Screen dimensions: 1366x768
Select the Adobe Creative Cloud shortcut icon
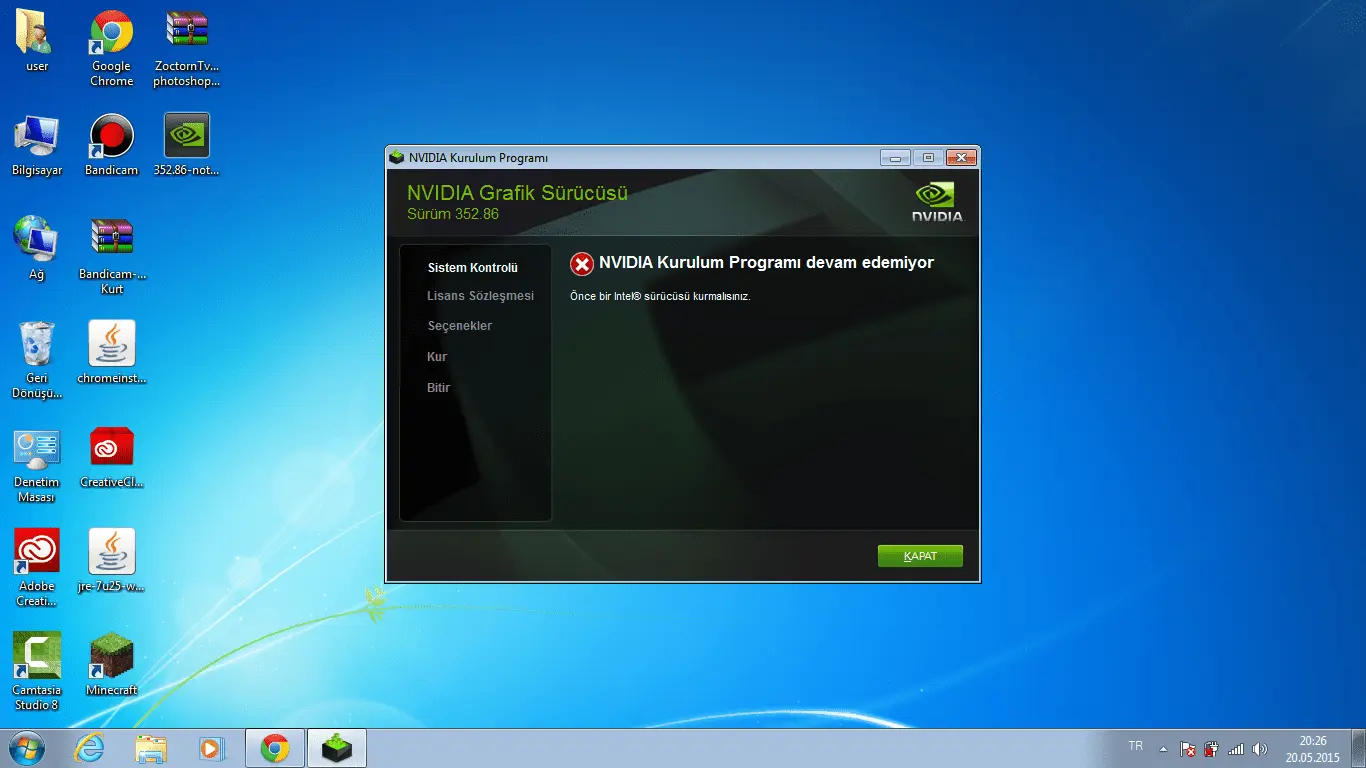click(x=37, y=568)
